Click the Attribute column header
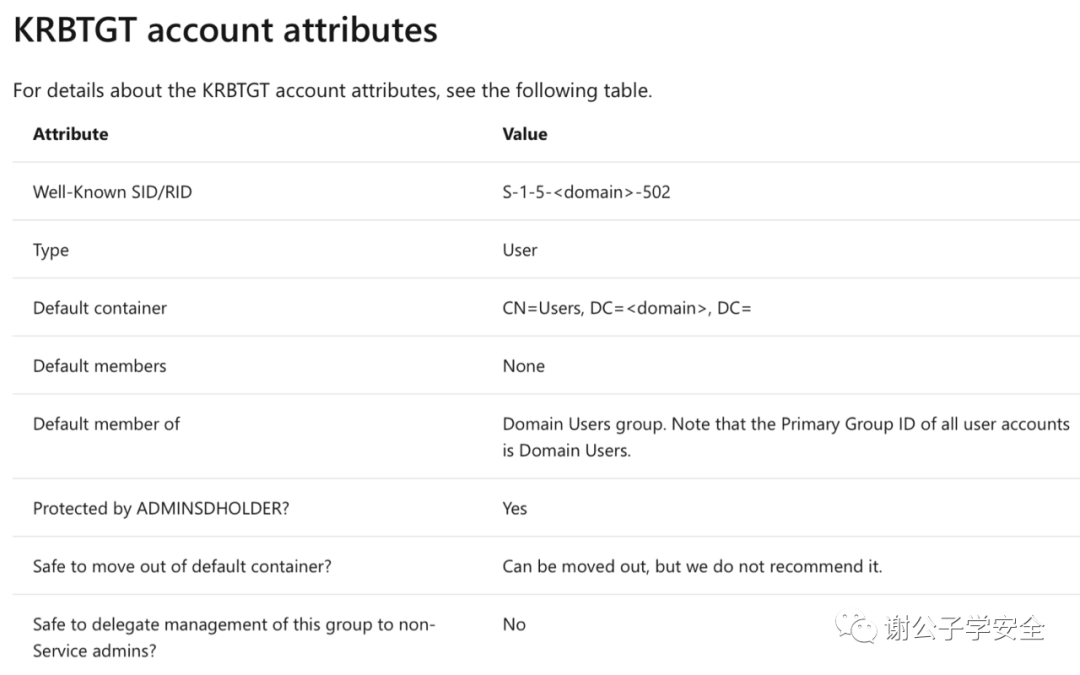The width and height of the screenshot is (1080, 675). tap(70, 134)
